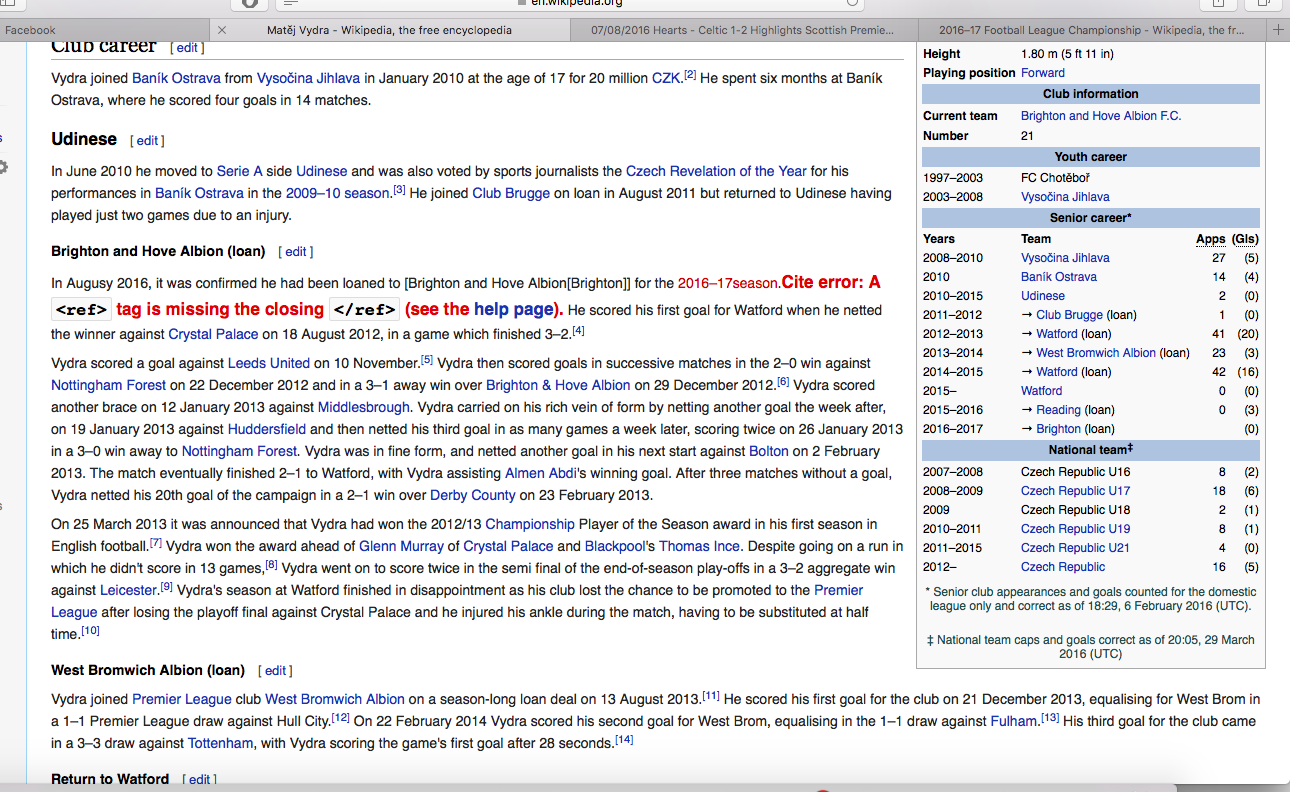Open the help page link in cite error
Screen dimensions: 1290x792
512,310
